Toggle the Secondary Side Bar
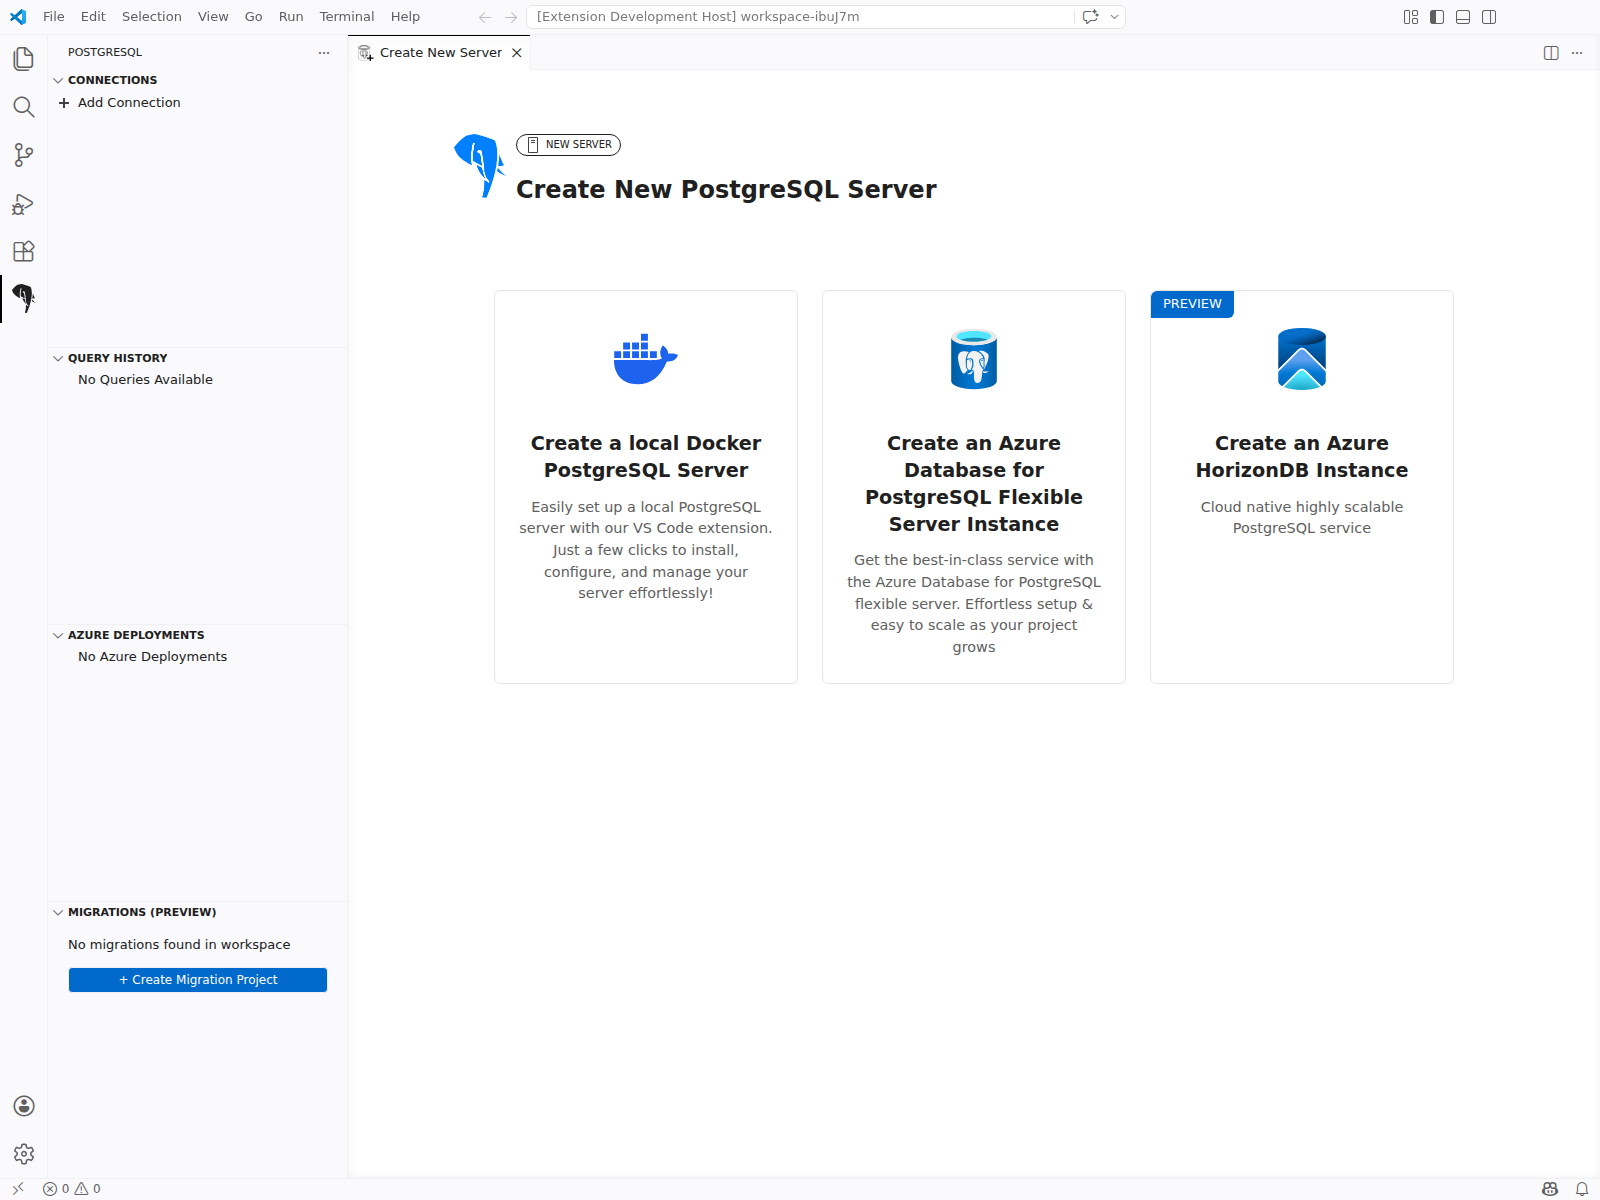Image resolution: width=1600 pixels, height=1200 pixels. 1489,17
